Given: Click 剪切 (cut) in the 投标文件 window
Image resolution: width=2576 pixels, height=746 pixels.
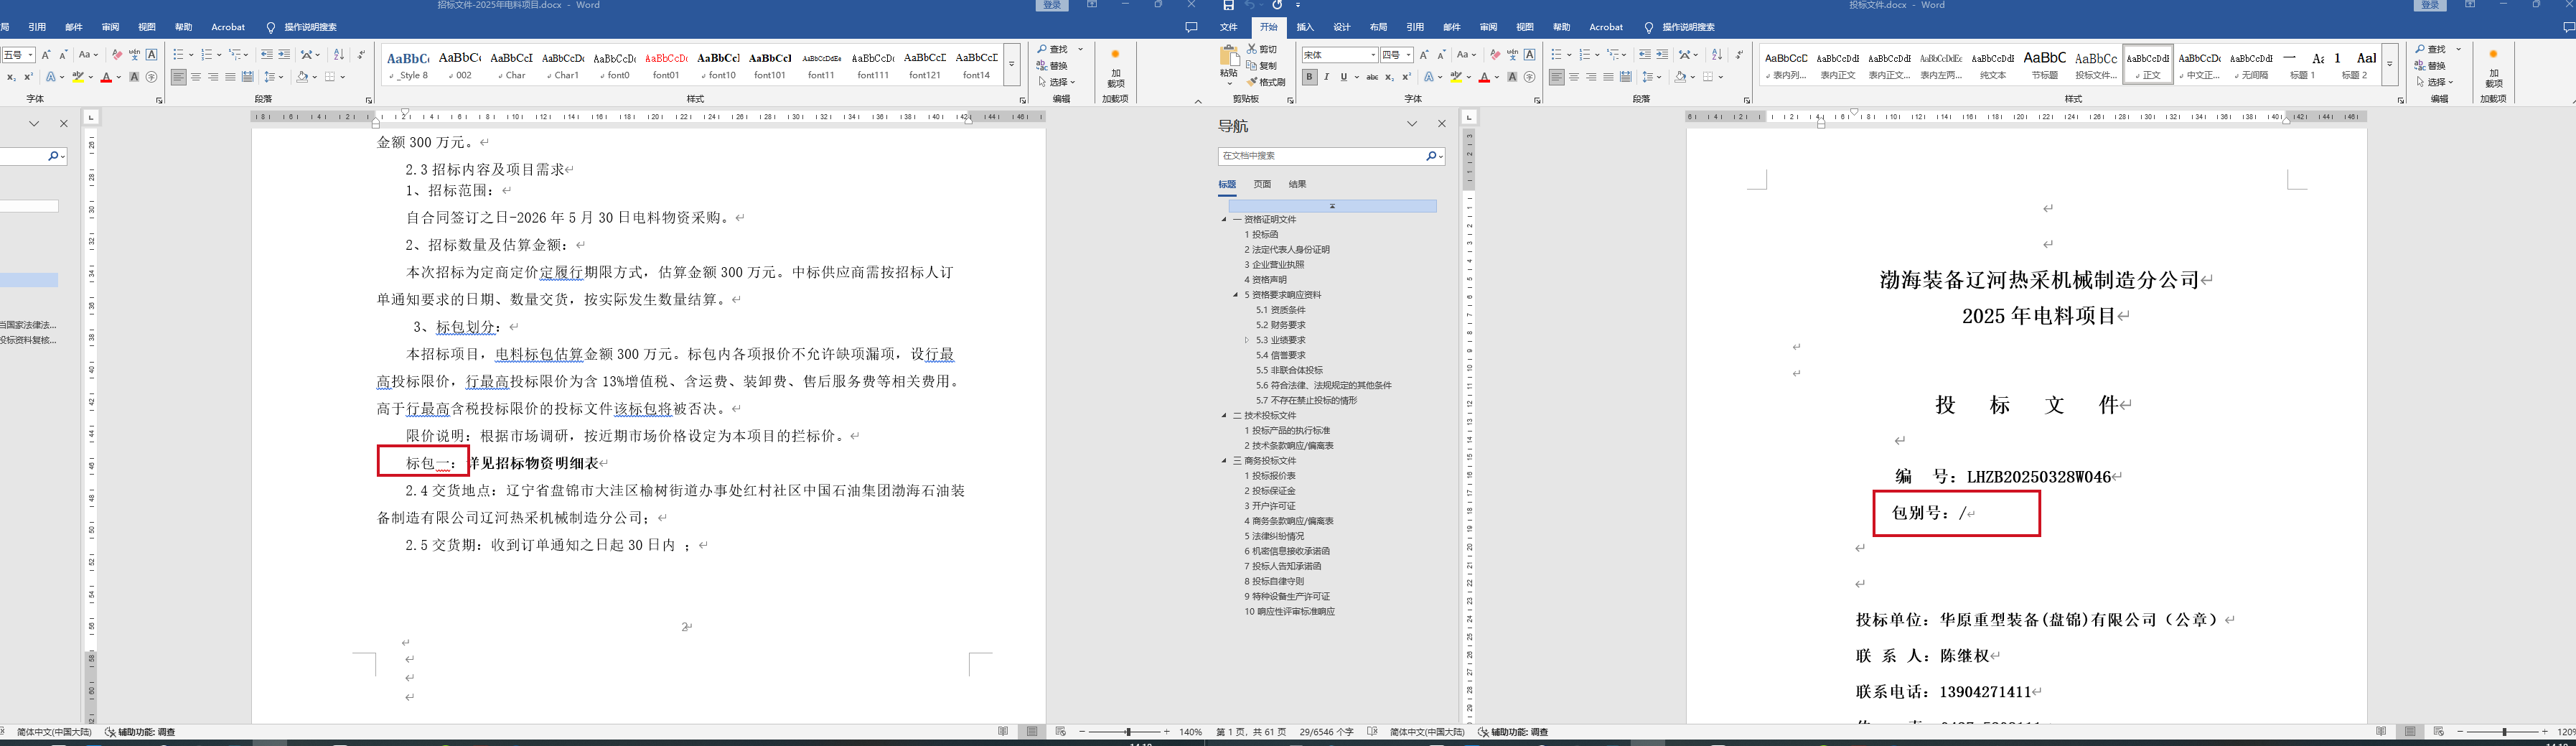Looking at the screenshot, I should 1263,49.
